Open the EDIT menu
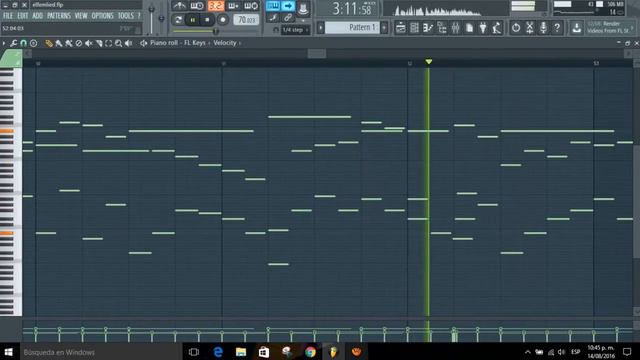640x360 pixels. click(x=22, y=16)
